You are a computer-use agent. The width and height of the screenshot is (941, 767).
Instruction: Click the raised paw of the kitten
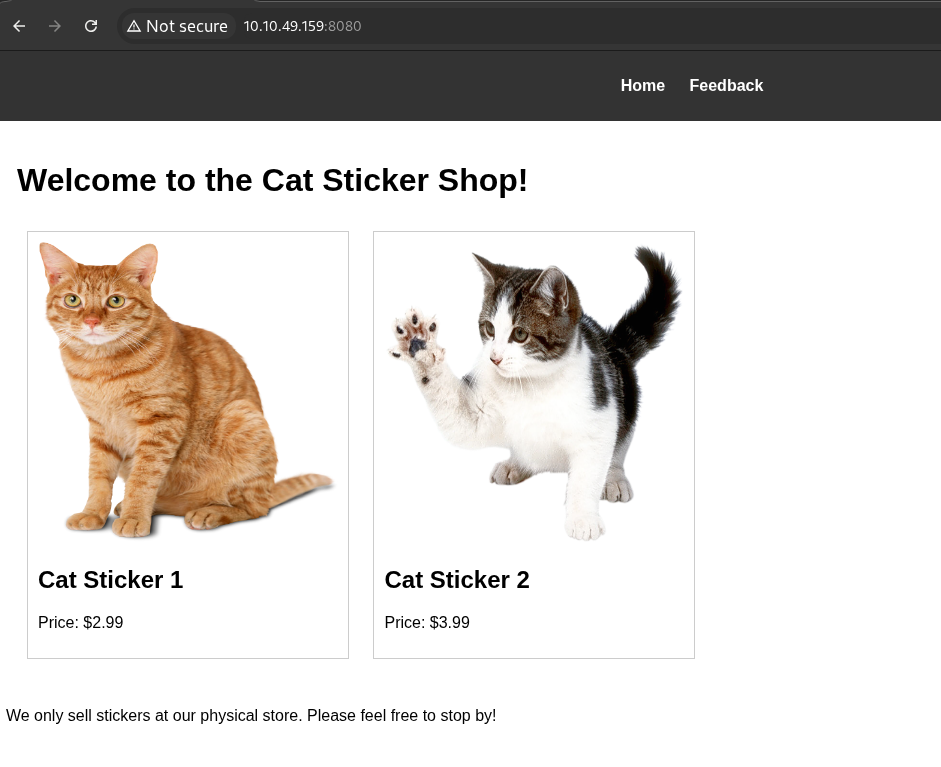click(414, 337)
